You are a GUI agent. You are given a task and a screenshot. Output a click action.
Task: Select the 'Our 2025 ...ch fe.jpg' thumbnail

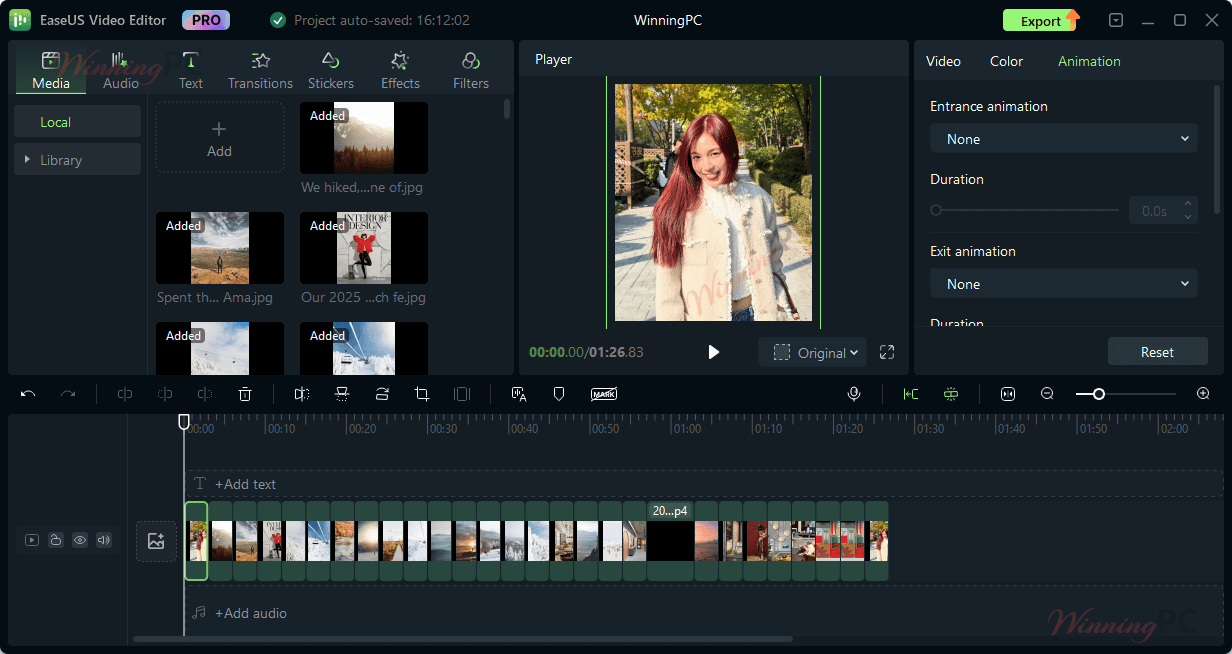pyautogui.click(x=364, y=248)
